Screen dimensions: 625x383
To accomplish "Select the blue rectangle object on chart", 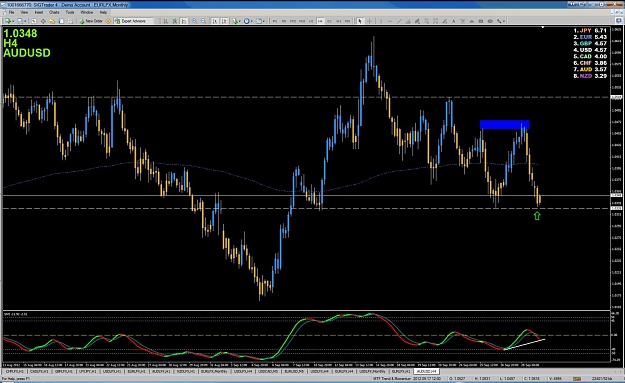I will tap(505, 124).
